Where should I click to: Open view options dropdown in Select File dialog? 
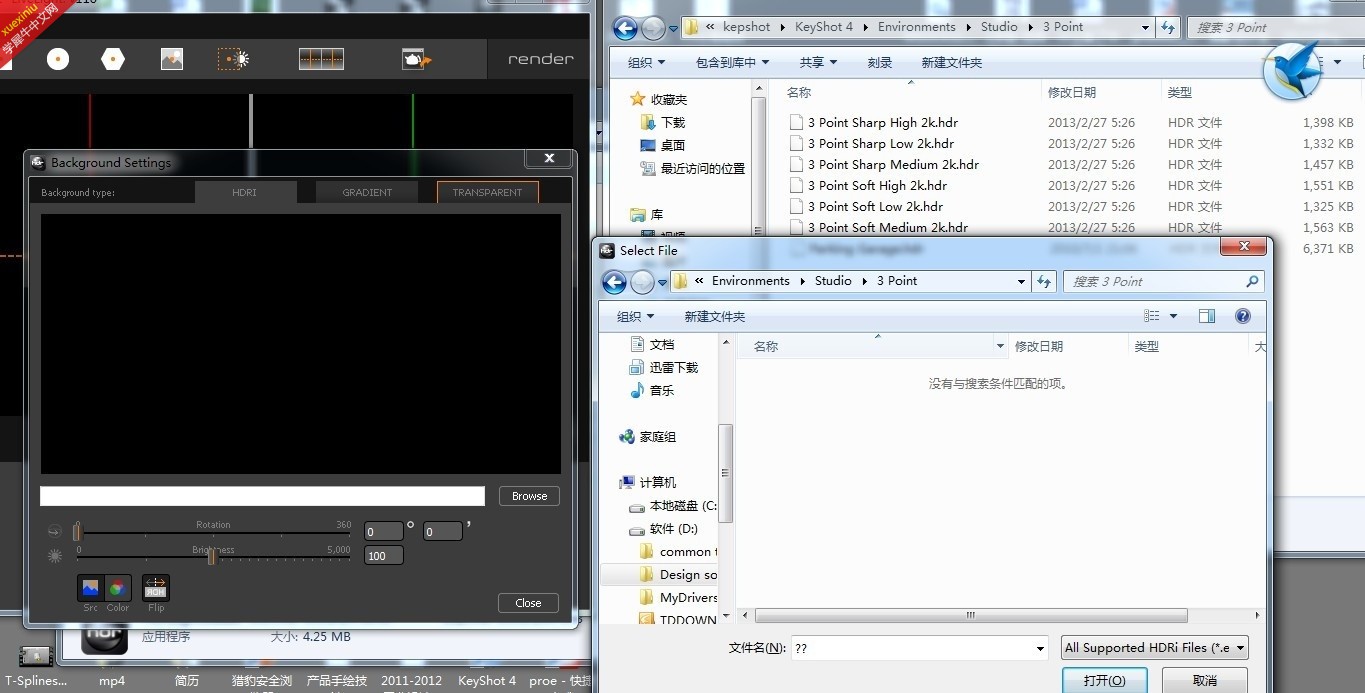(1173, 316)
